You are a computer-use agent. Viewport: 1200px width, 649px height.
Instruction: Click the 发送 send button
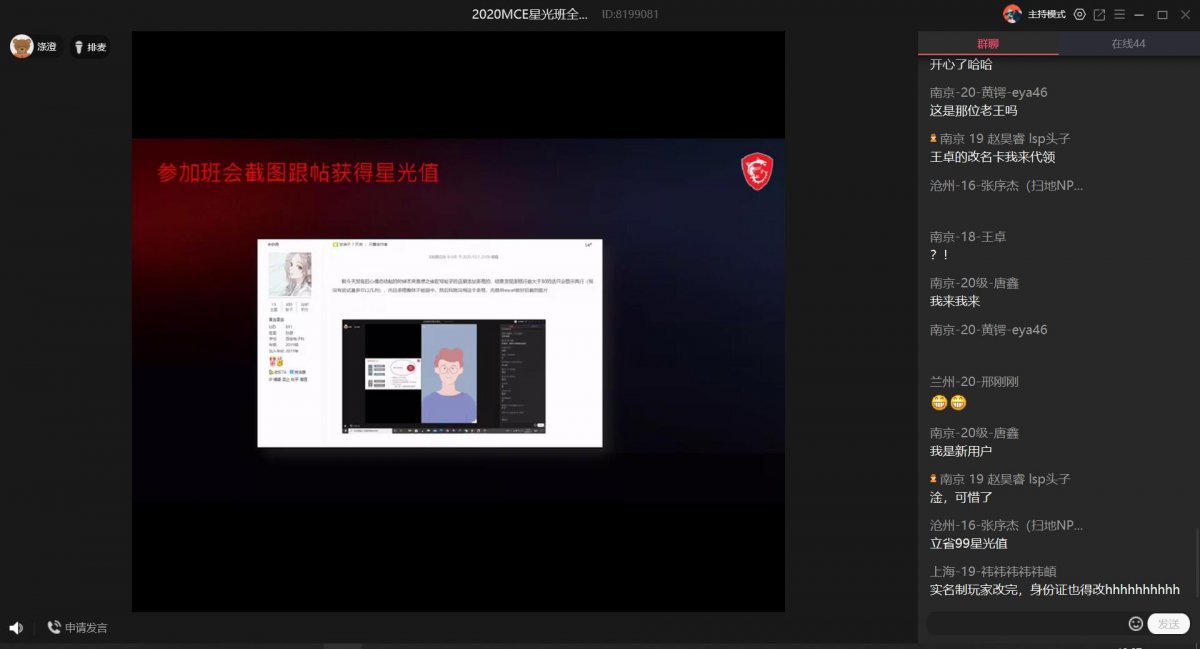tap(1168, 623)
